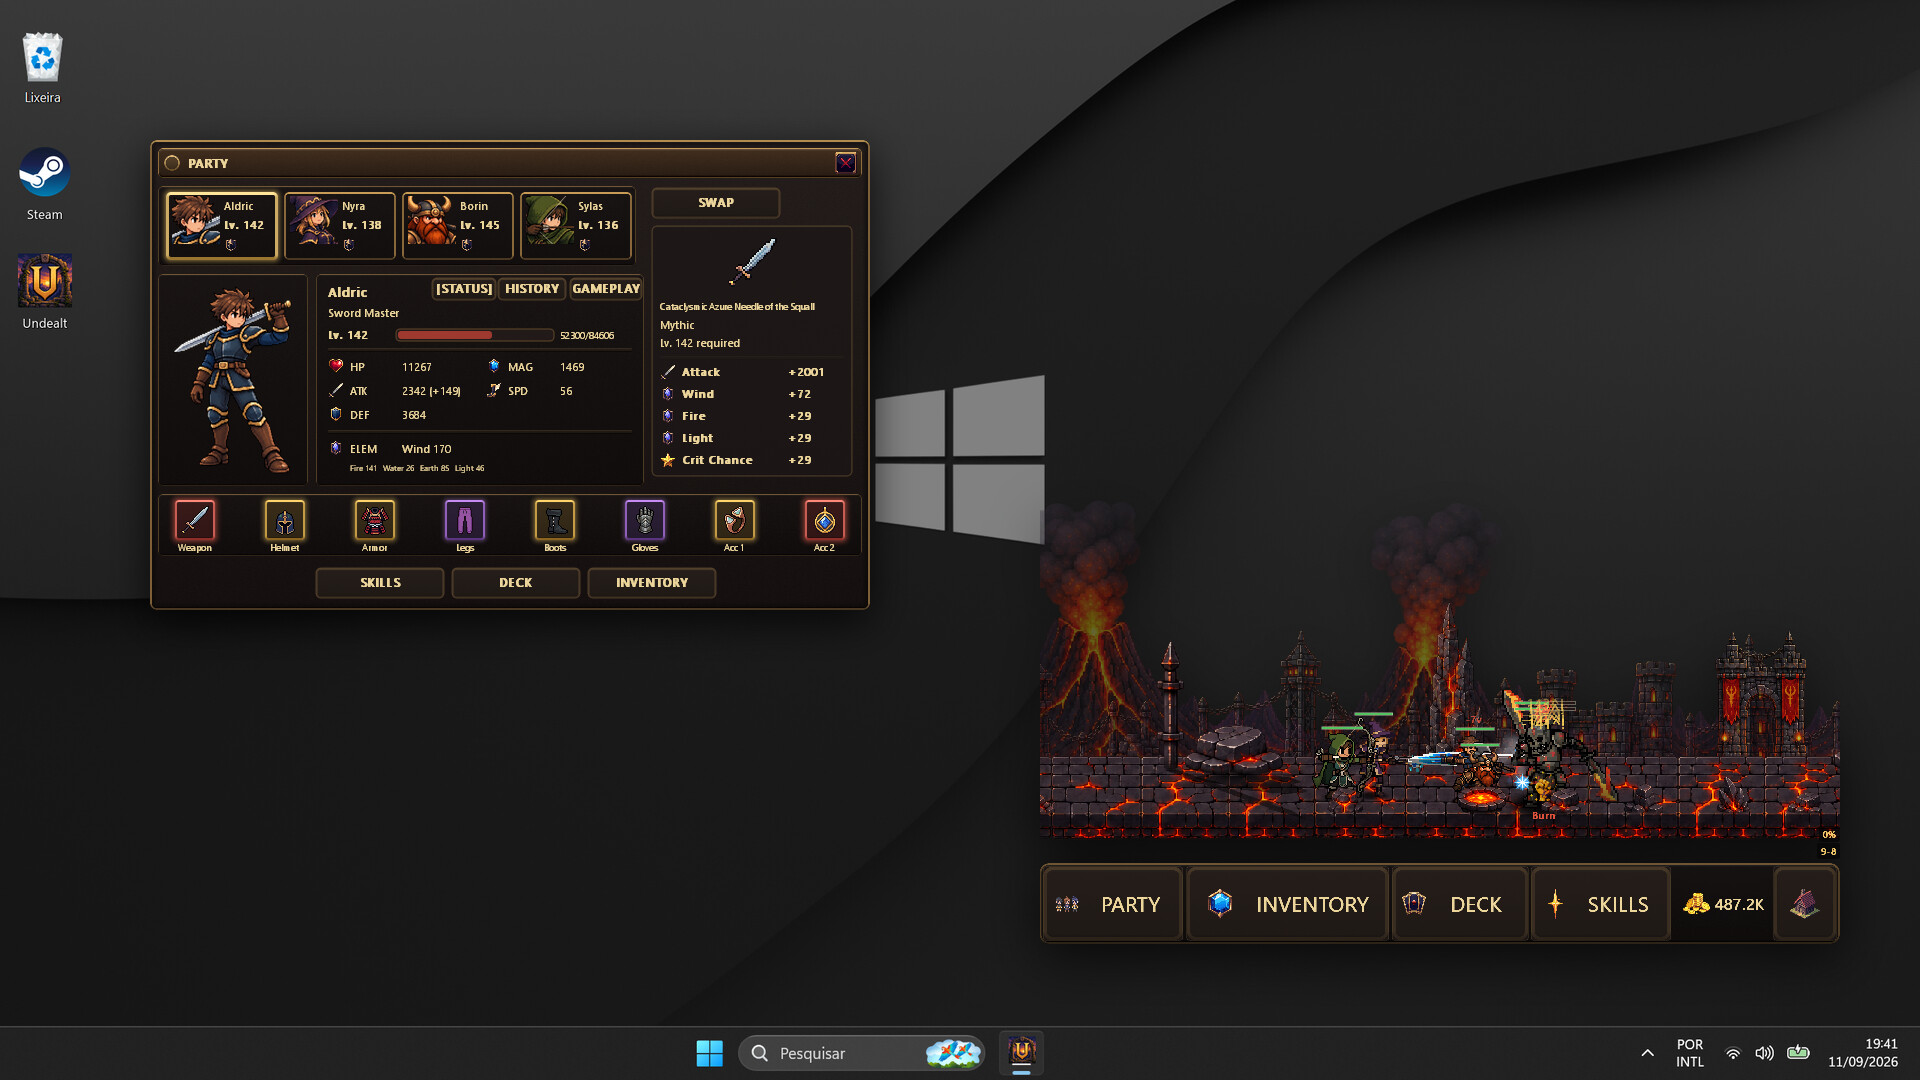Open SKILLS from the Party window

click(380, 583)
